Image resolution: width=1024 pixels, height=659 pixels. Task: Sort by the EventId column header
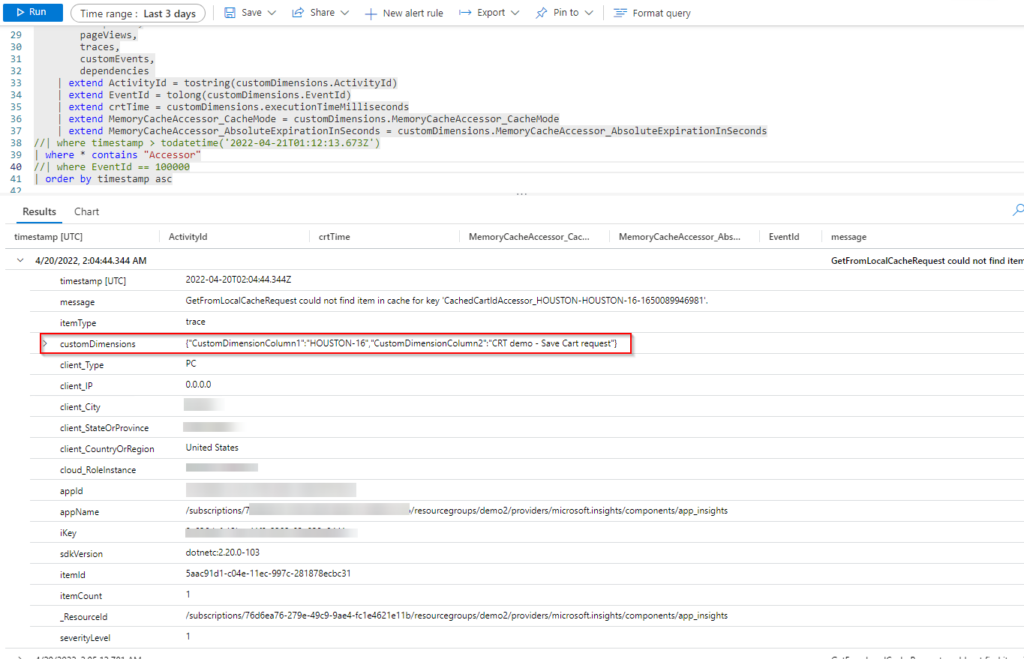(784, 237)
